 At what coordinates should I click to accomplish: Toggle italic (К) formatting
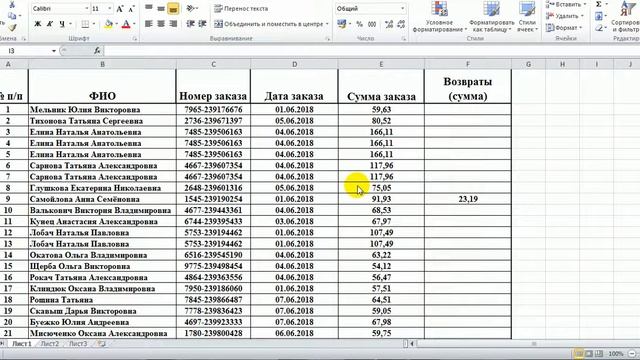tap(50, 24)
